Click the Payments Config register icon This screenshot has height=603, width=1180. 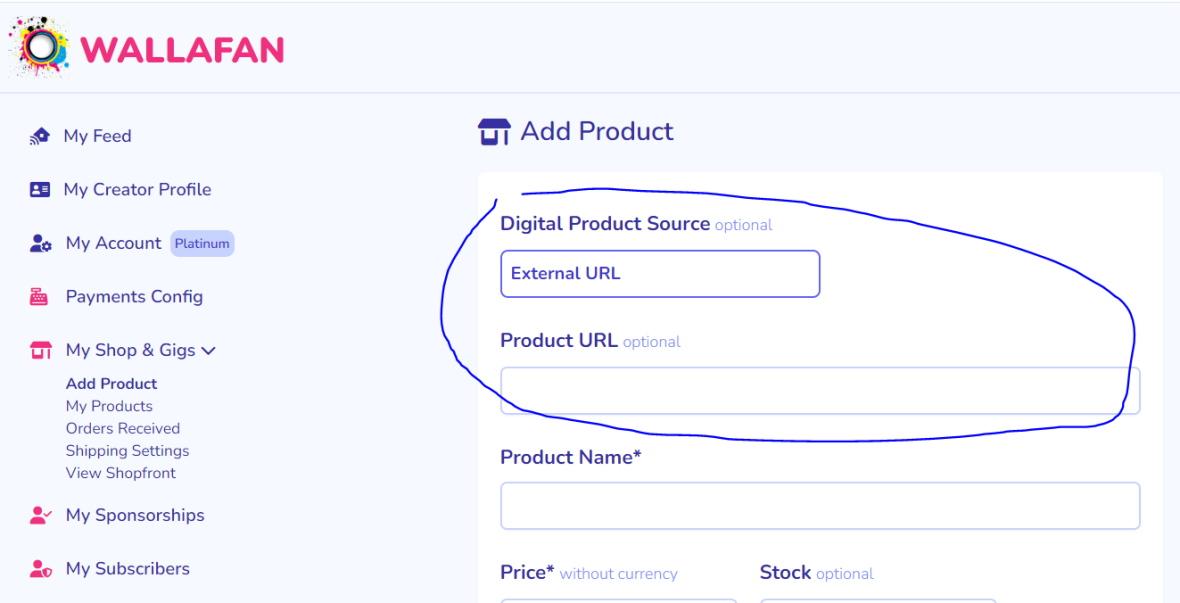point(39,297)
